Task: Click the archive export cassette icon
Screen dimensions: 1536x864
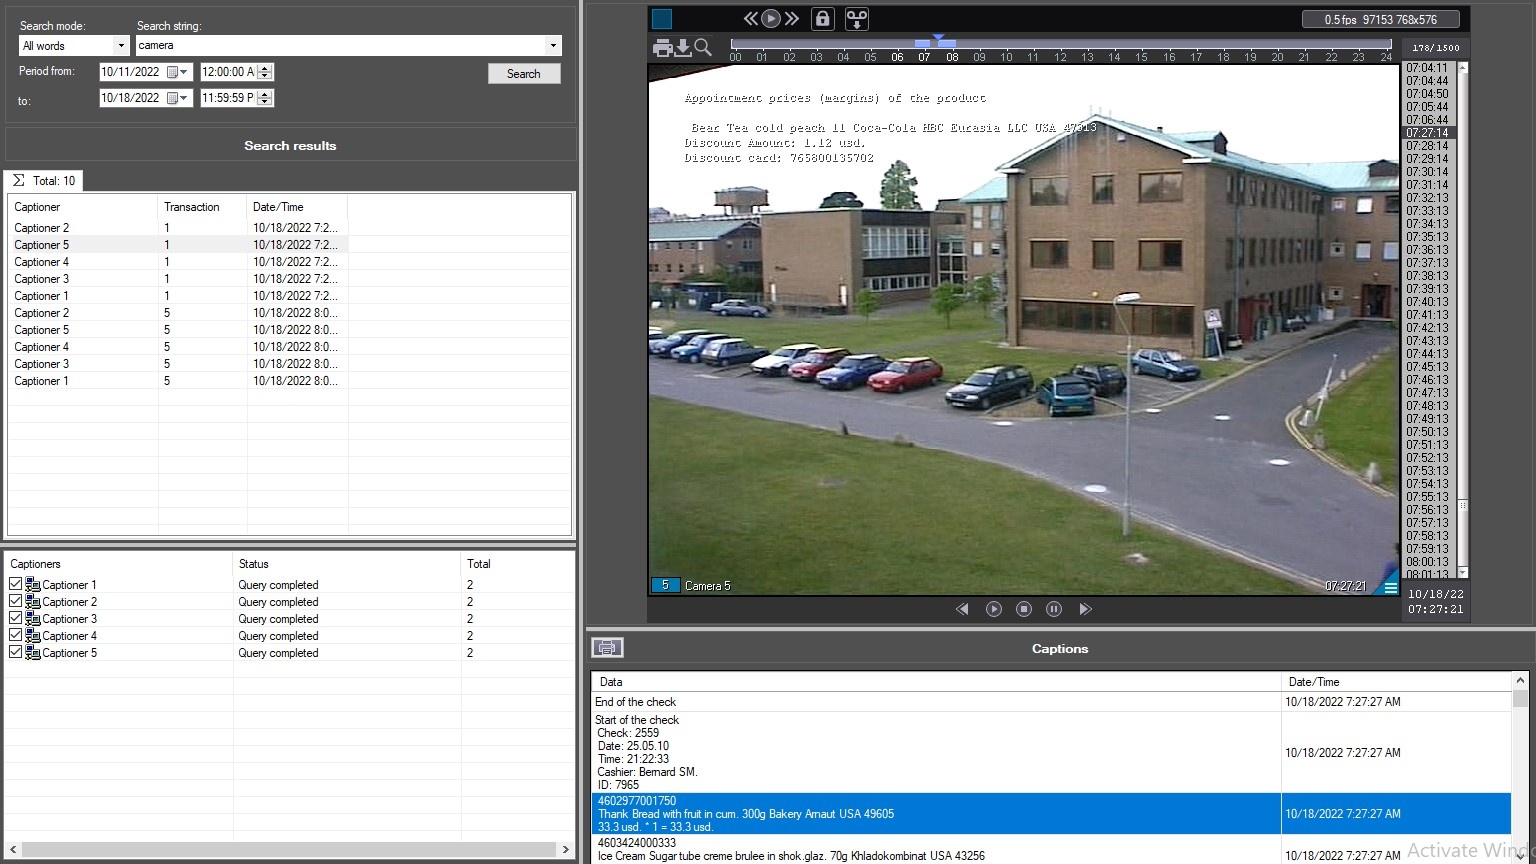Action: pos(856,18)
